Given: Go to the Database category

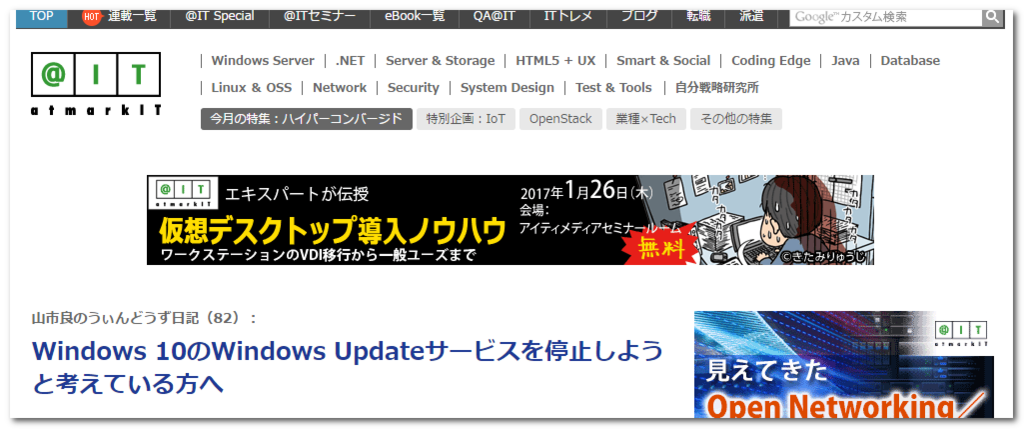Looking at the screenshot, I should coord(910,61).
